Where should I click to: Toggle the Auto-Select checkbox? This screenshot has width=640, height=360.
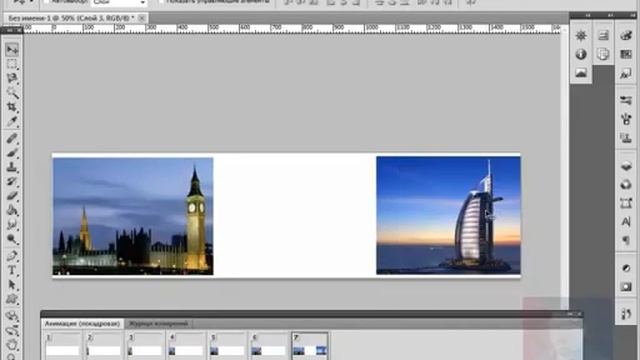tap(46, 2)
